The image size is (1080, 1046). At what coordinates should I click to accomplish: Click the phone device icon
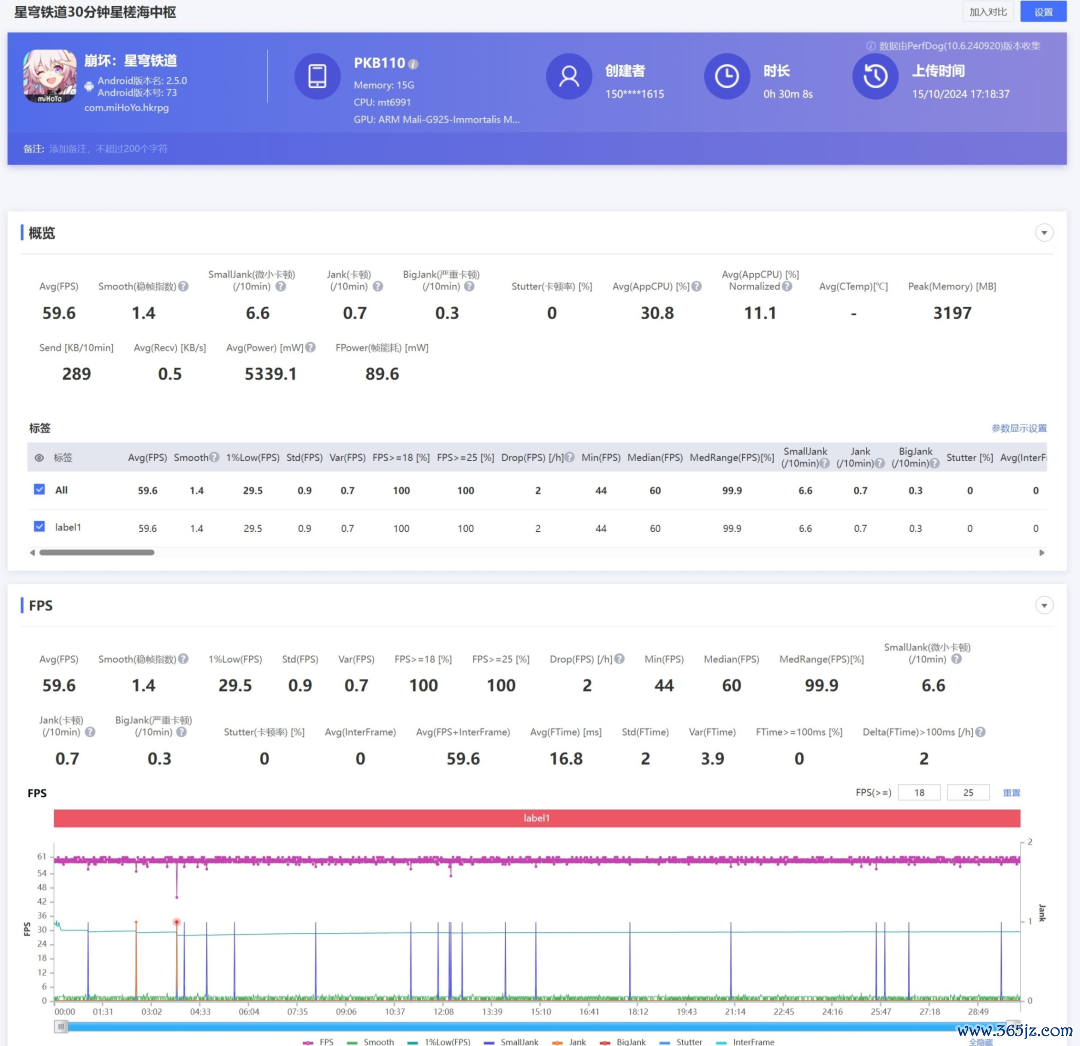pyautogui.click(x=318, y=76)
